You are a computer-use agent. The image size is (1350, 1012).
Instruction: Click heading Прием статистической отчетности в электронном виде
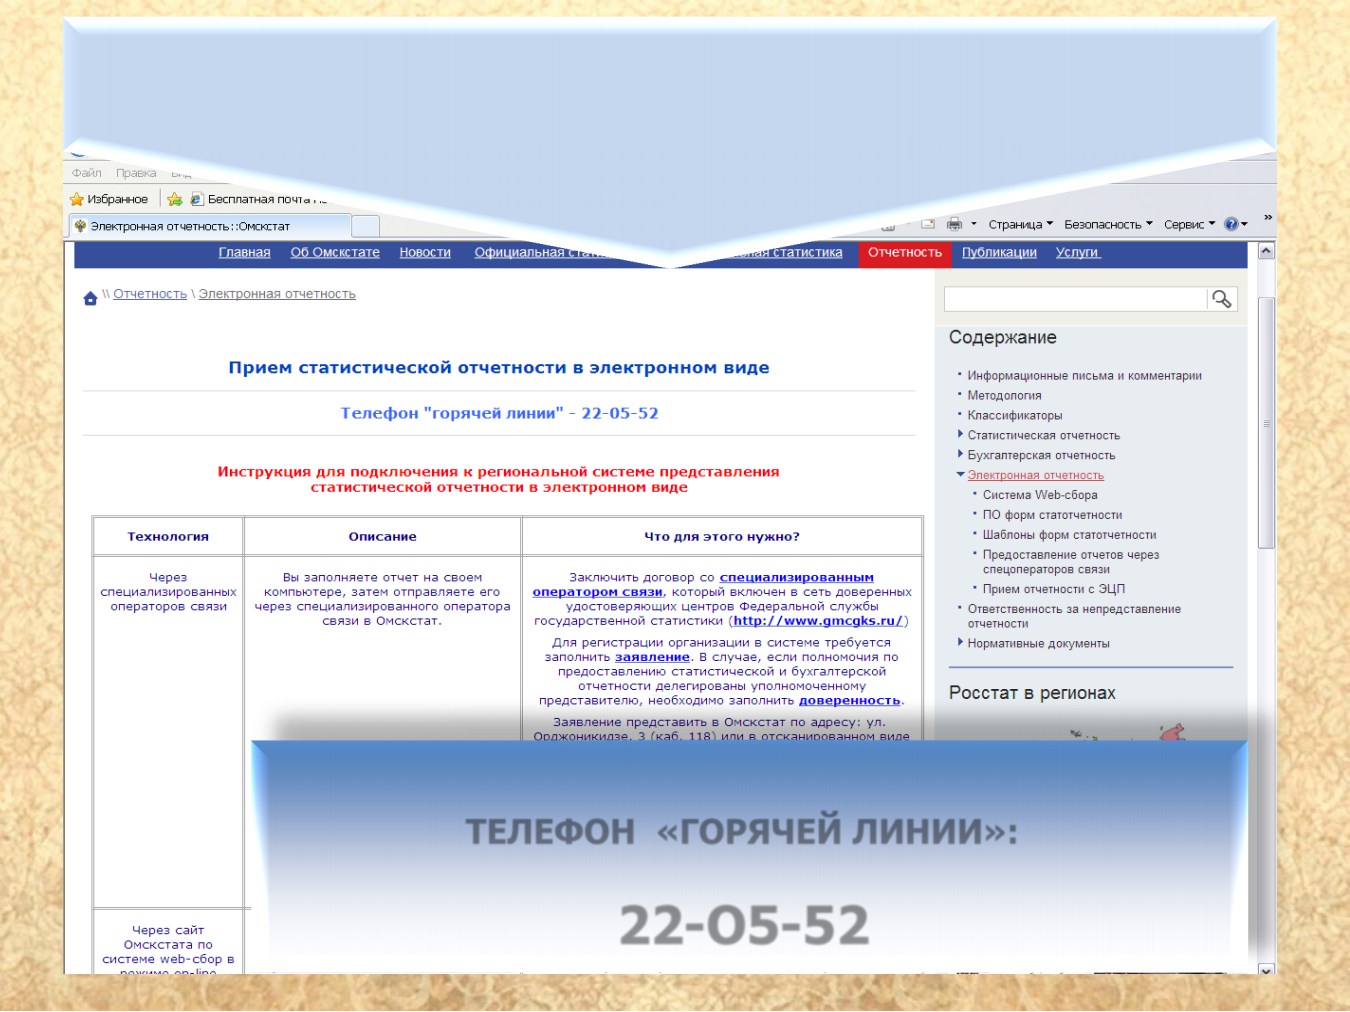[499, 368]
